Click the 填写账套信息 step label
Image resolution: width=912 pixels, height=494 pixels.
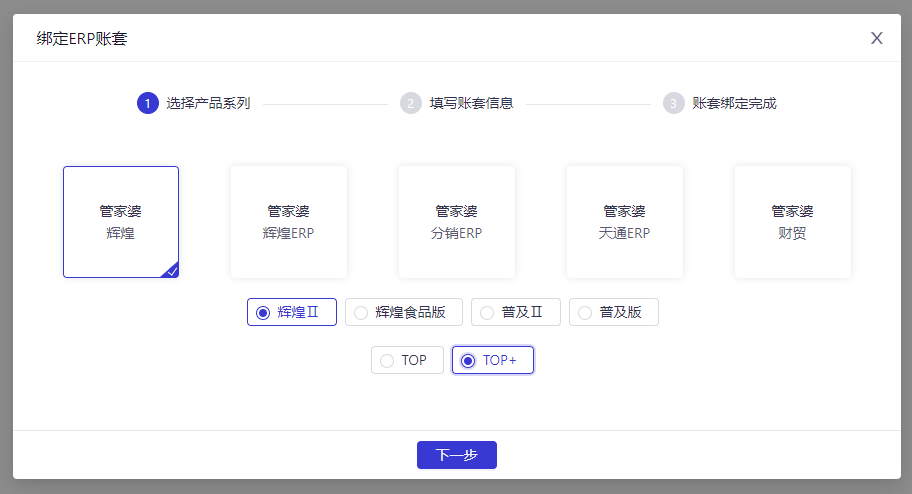(x=471, y=103)
